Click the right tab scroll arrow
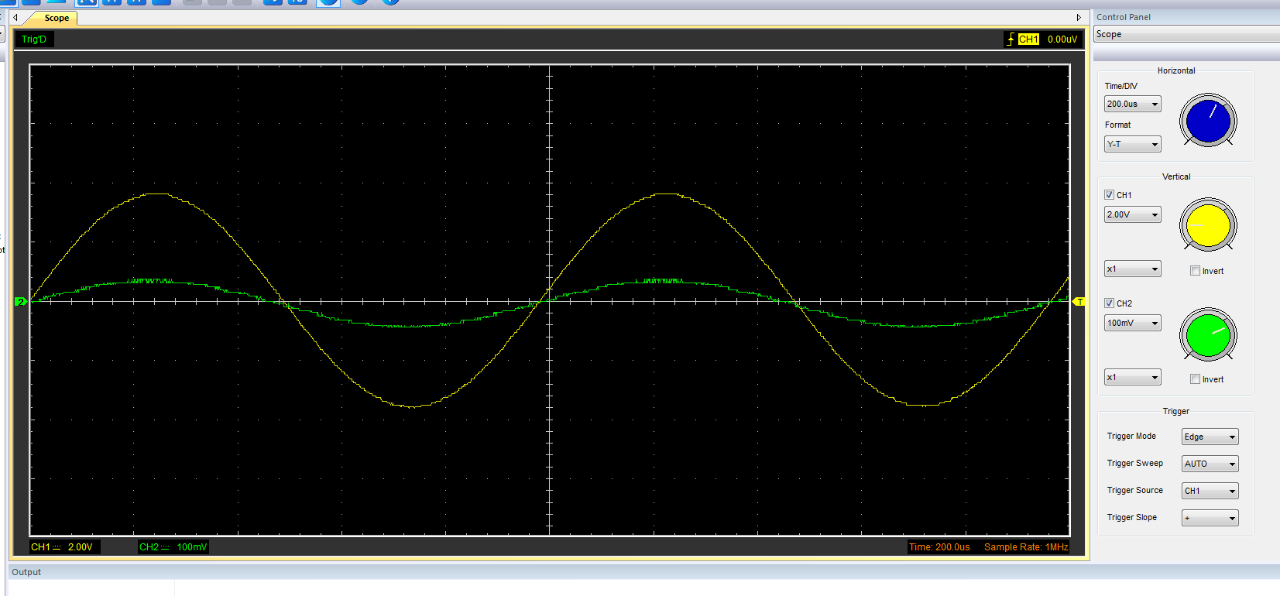The height and width of the screenshot is (596, 1280). (x=1078, y=18)
